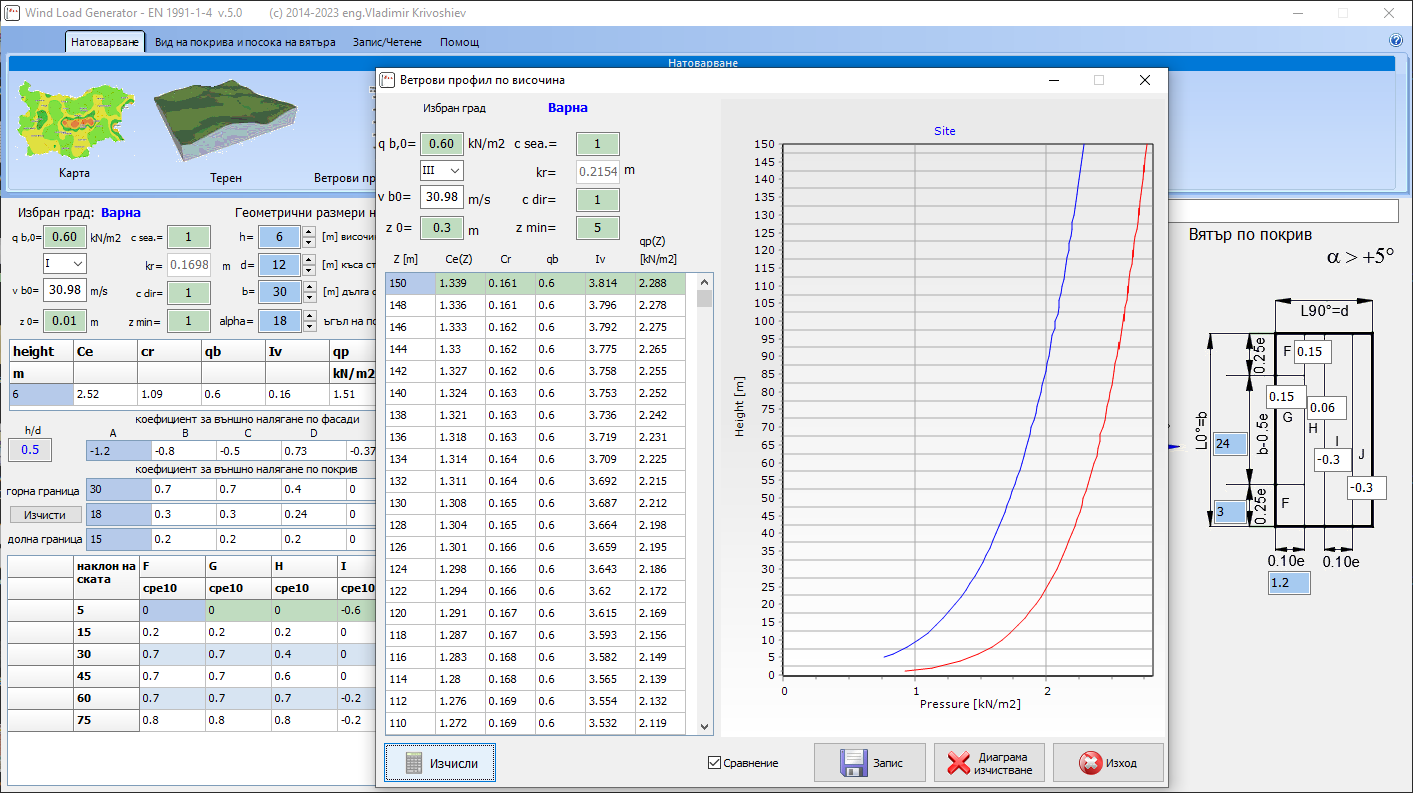Open Диаграма изчистване with red X
This screenshot has width=1413, height=793.
988,763
